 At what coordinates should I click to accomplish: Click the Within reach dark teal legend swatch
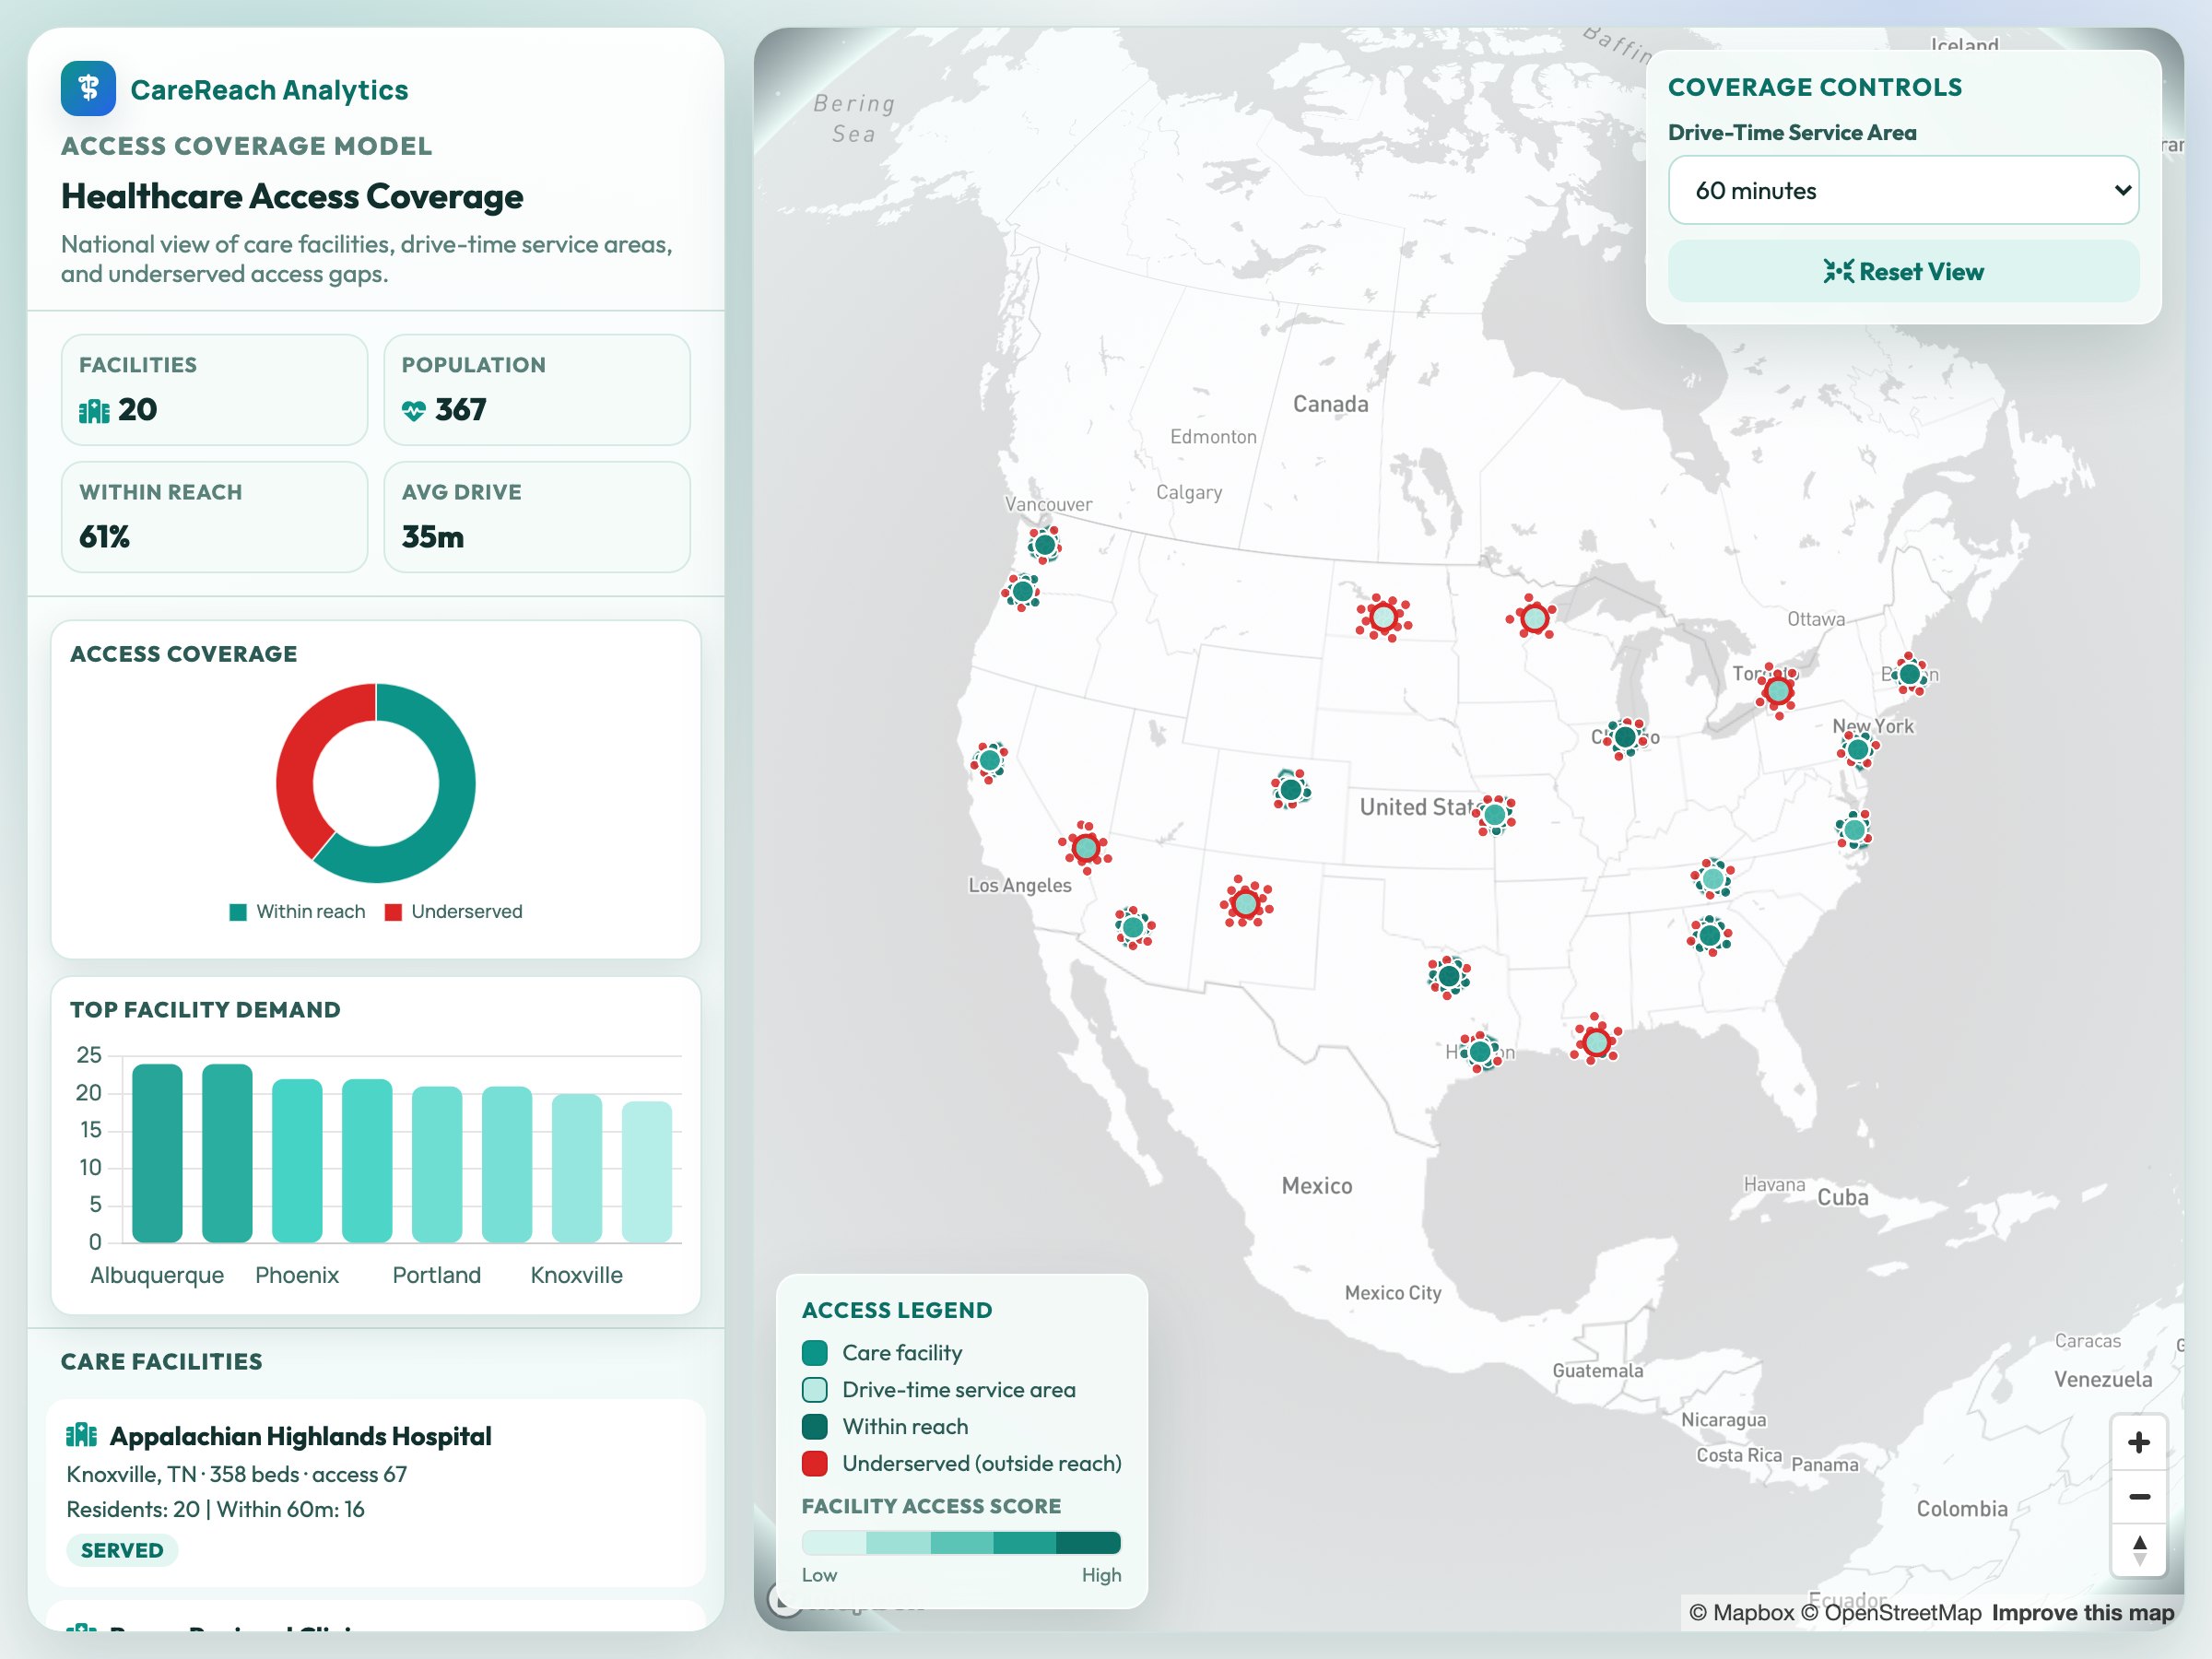point(815,1427)
